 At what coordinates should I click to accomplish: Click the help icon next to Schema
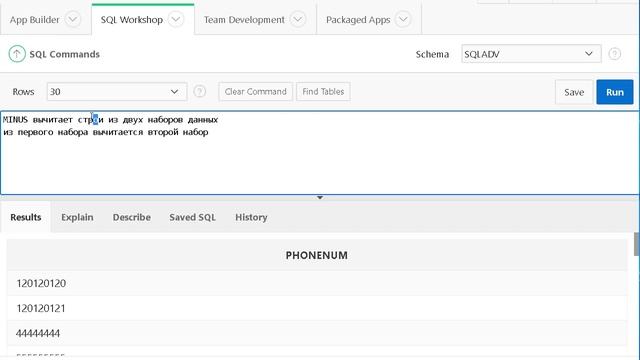coord(615,54)
